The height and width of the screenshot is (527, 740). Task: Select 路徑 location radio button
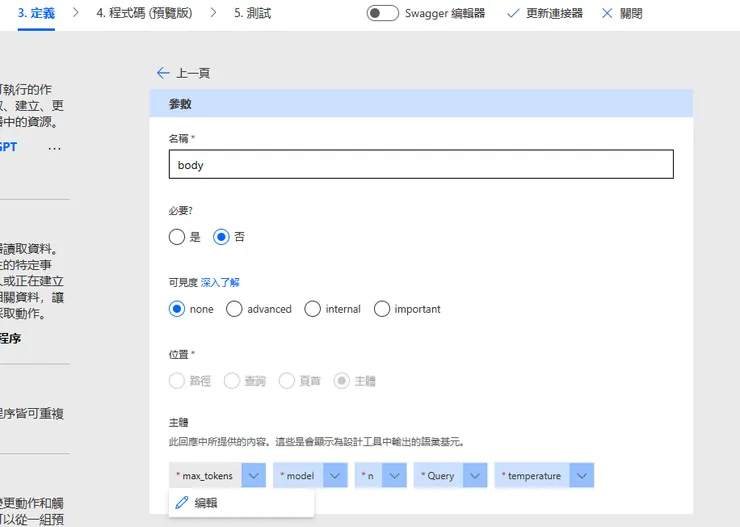tap(177, 381)
